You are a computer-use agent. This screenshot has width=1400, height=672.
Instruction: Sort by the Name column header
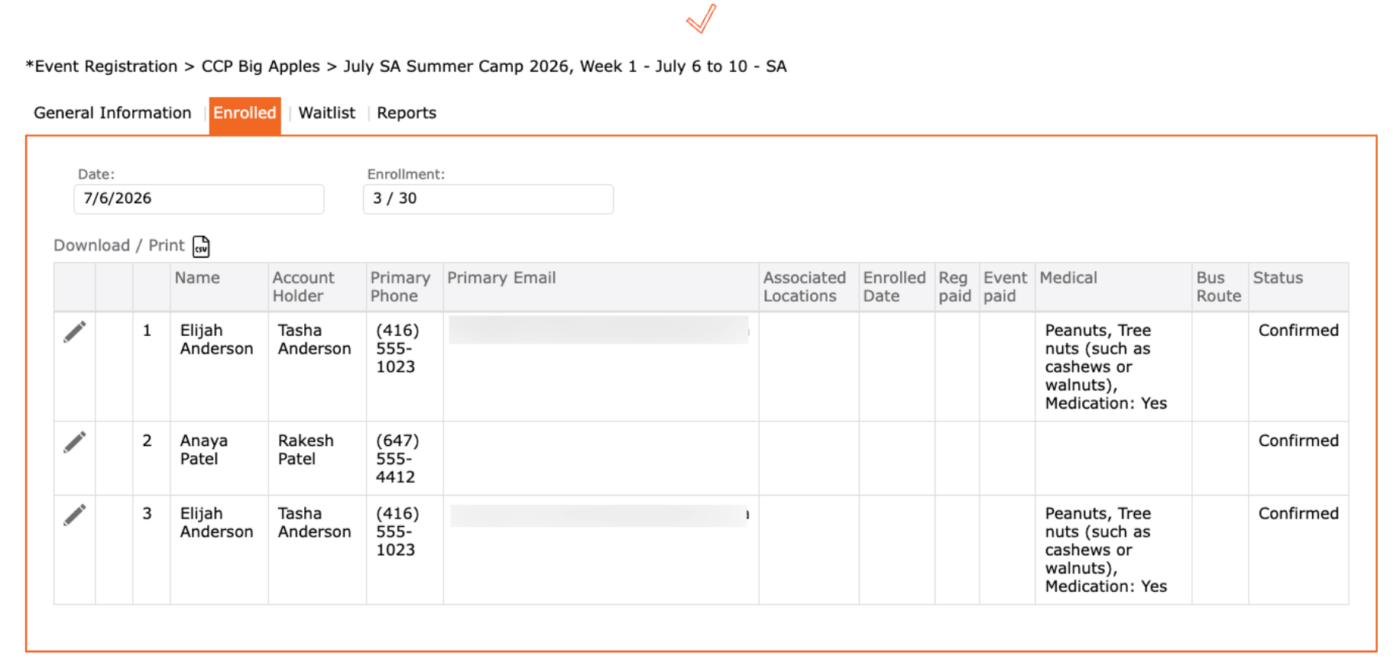197,278
